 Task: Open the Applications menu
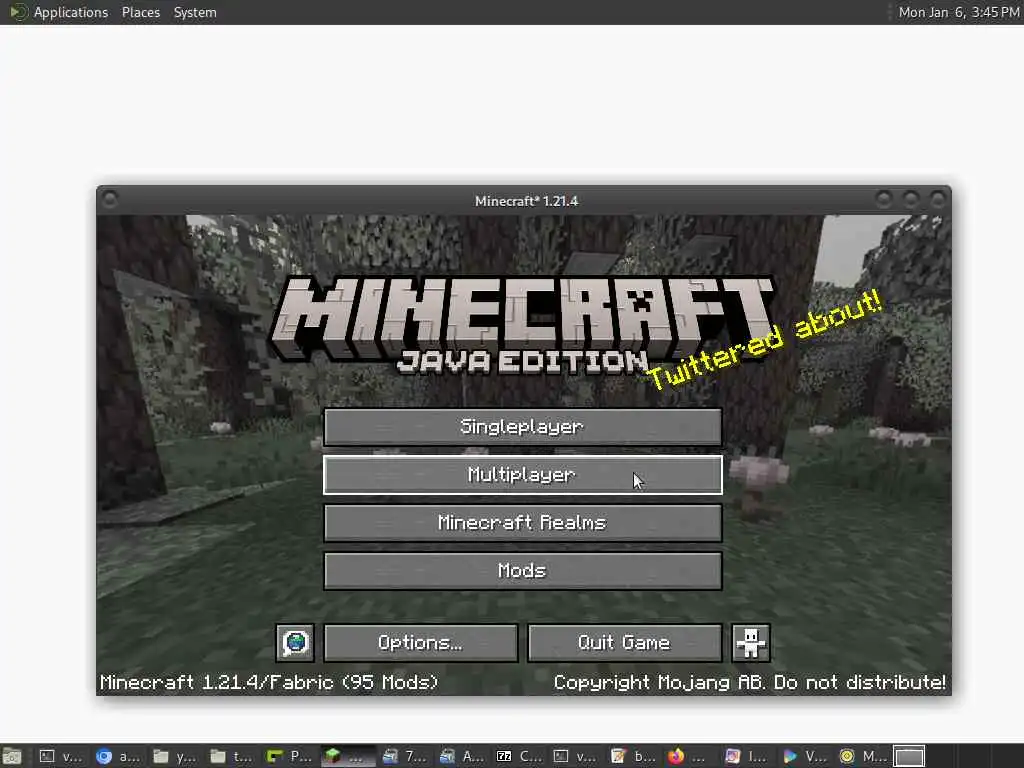(x=71, y=12)
